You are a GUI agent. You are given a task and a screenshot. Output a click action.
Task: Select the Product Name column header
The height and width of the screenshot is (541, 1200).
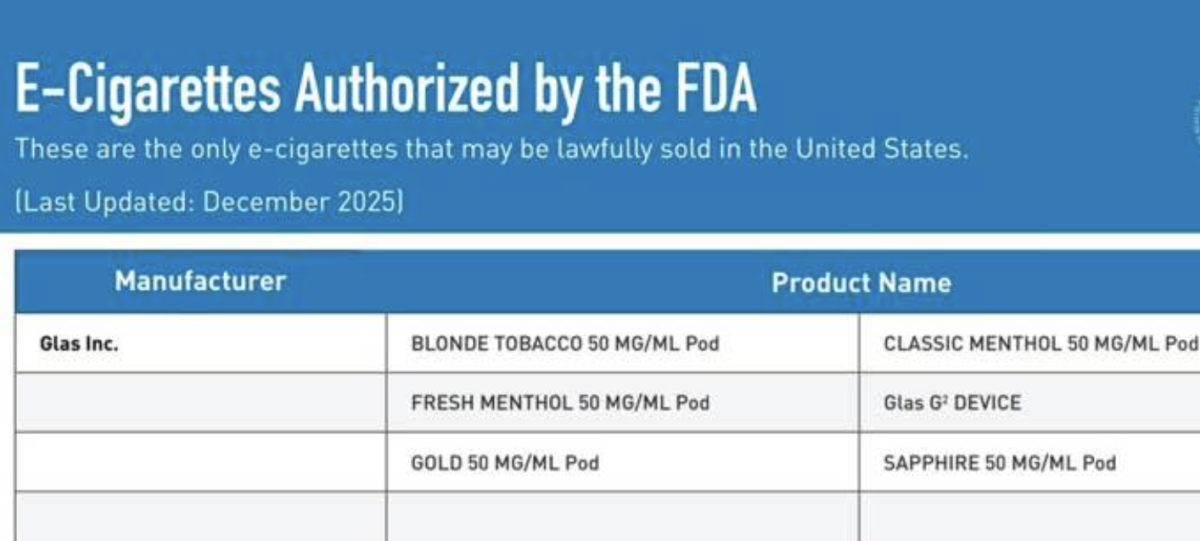coord(860,283)
